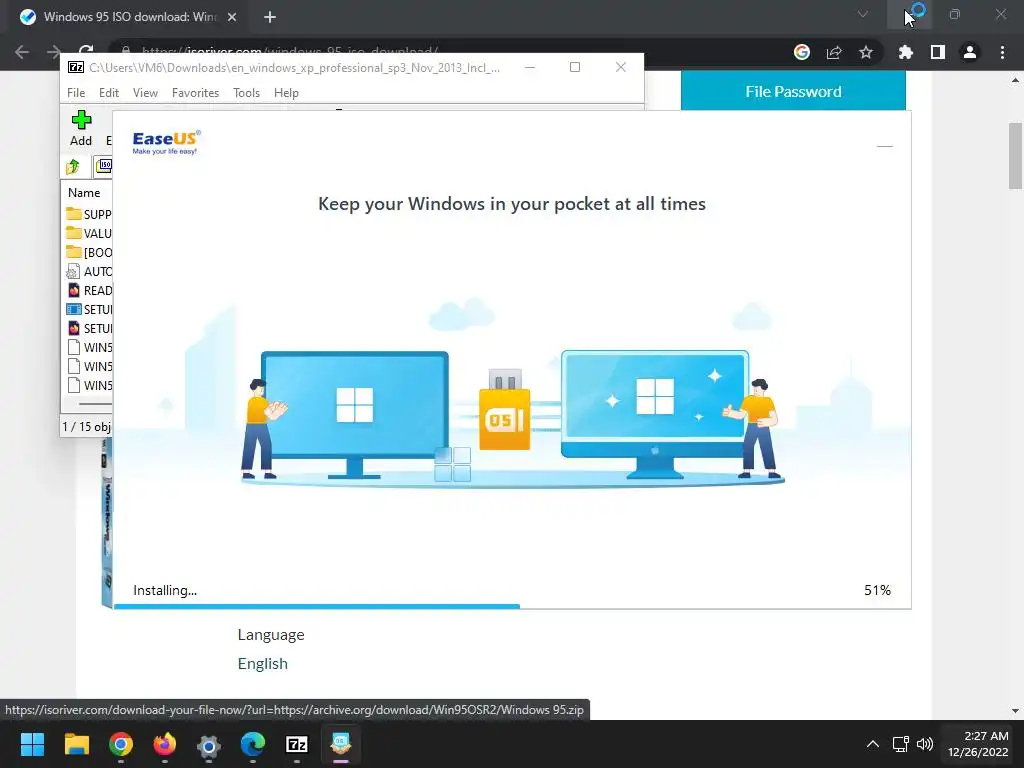Select the [BOO folder in 7-Zip list

coord(89,252)
